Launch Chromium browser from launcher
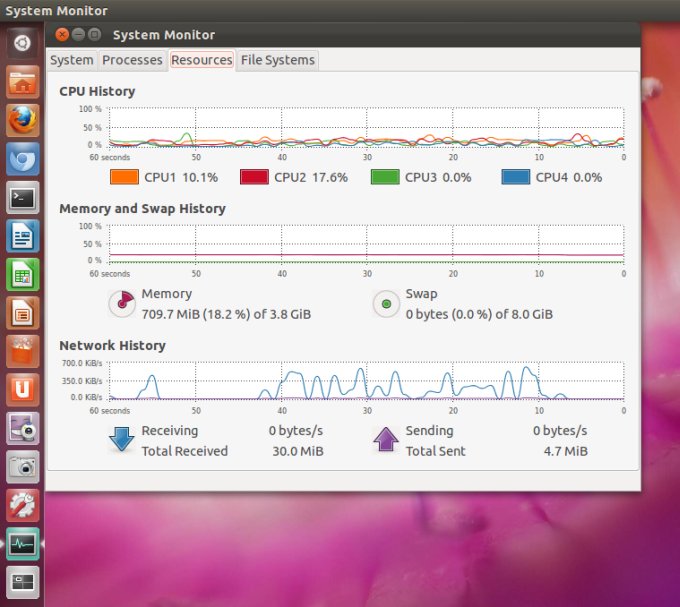680x607 pixels. (x=23, y=159)
